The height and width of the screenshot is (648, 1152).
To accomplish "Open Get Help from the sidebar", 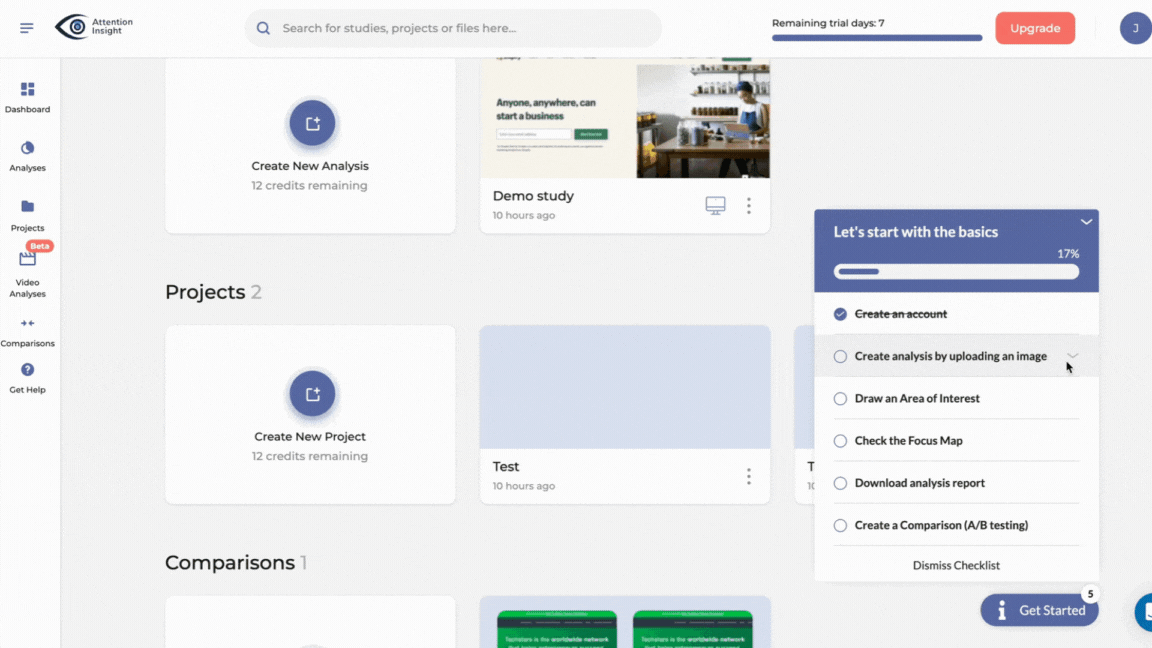I will [27, 378].
